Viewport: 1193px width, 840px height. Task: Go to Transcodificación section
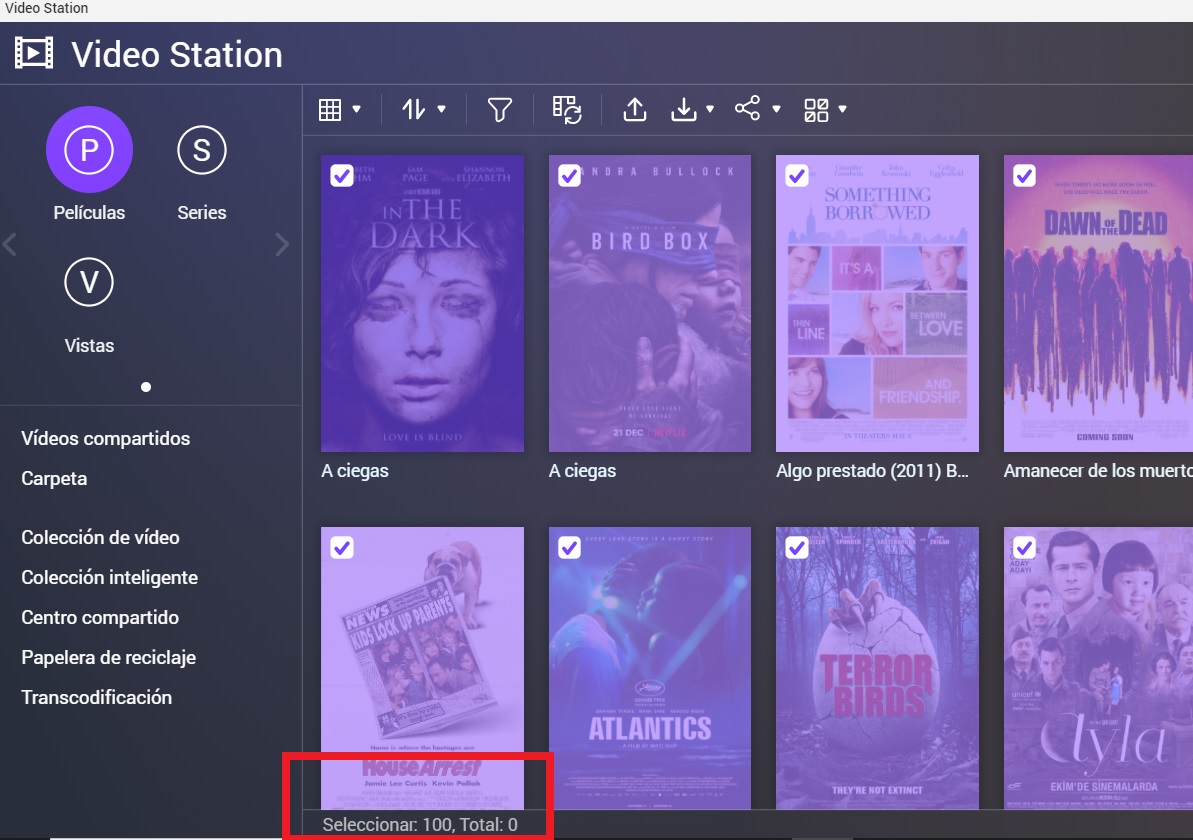(96, 697)
